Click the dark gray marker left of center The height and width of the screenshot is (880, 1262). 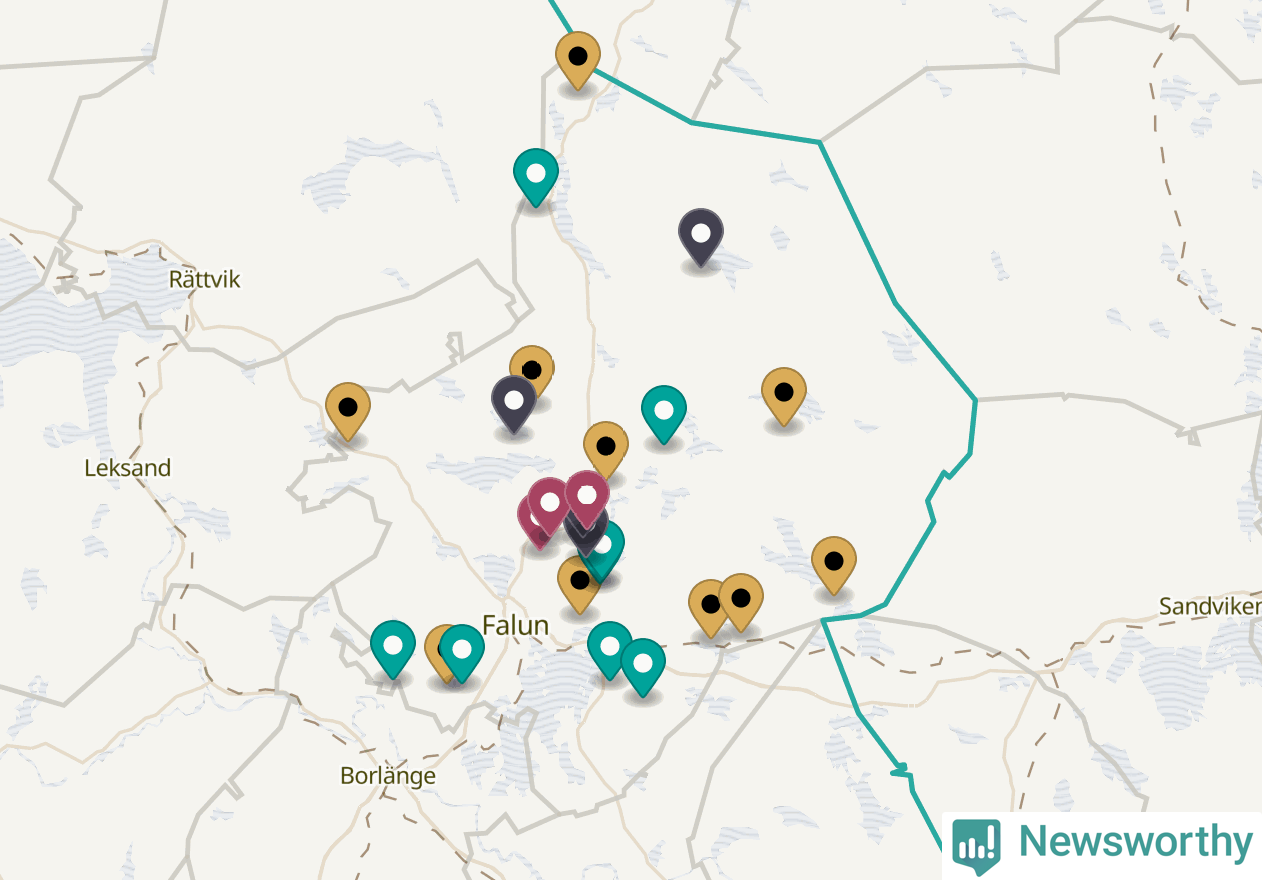pyautogui.click(x=514, y=403)
